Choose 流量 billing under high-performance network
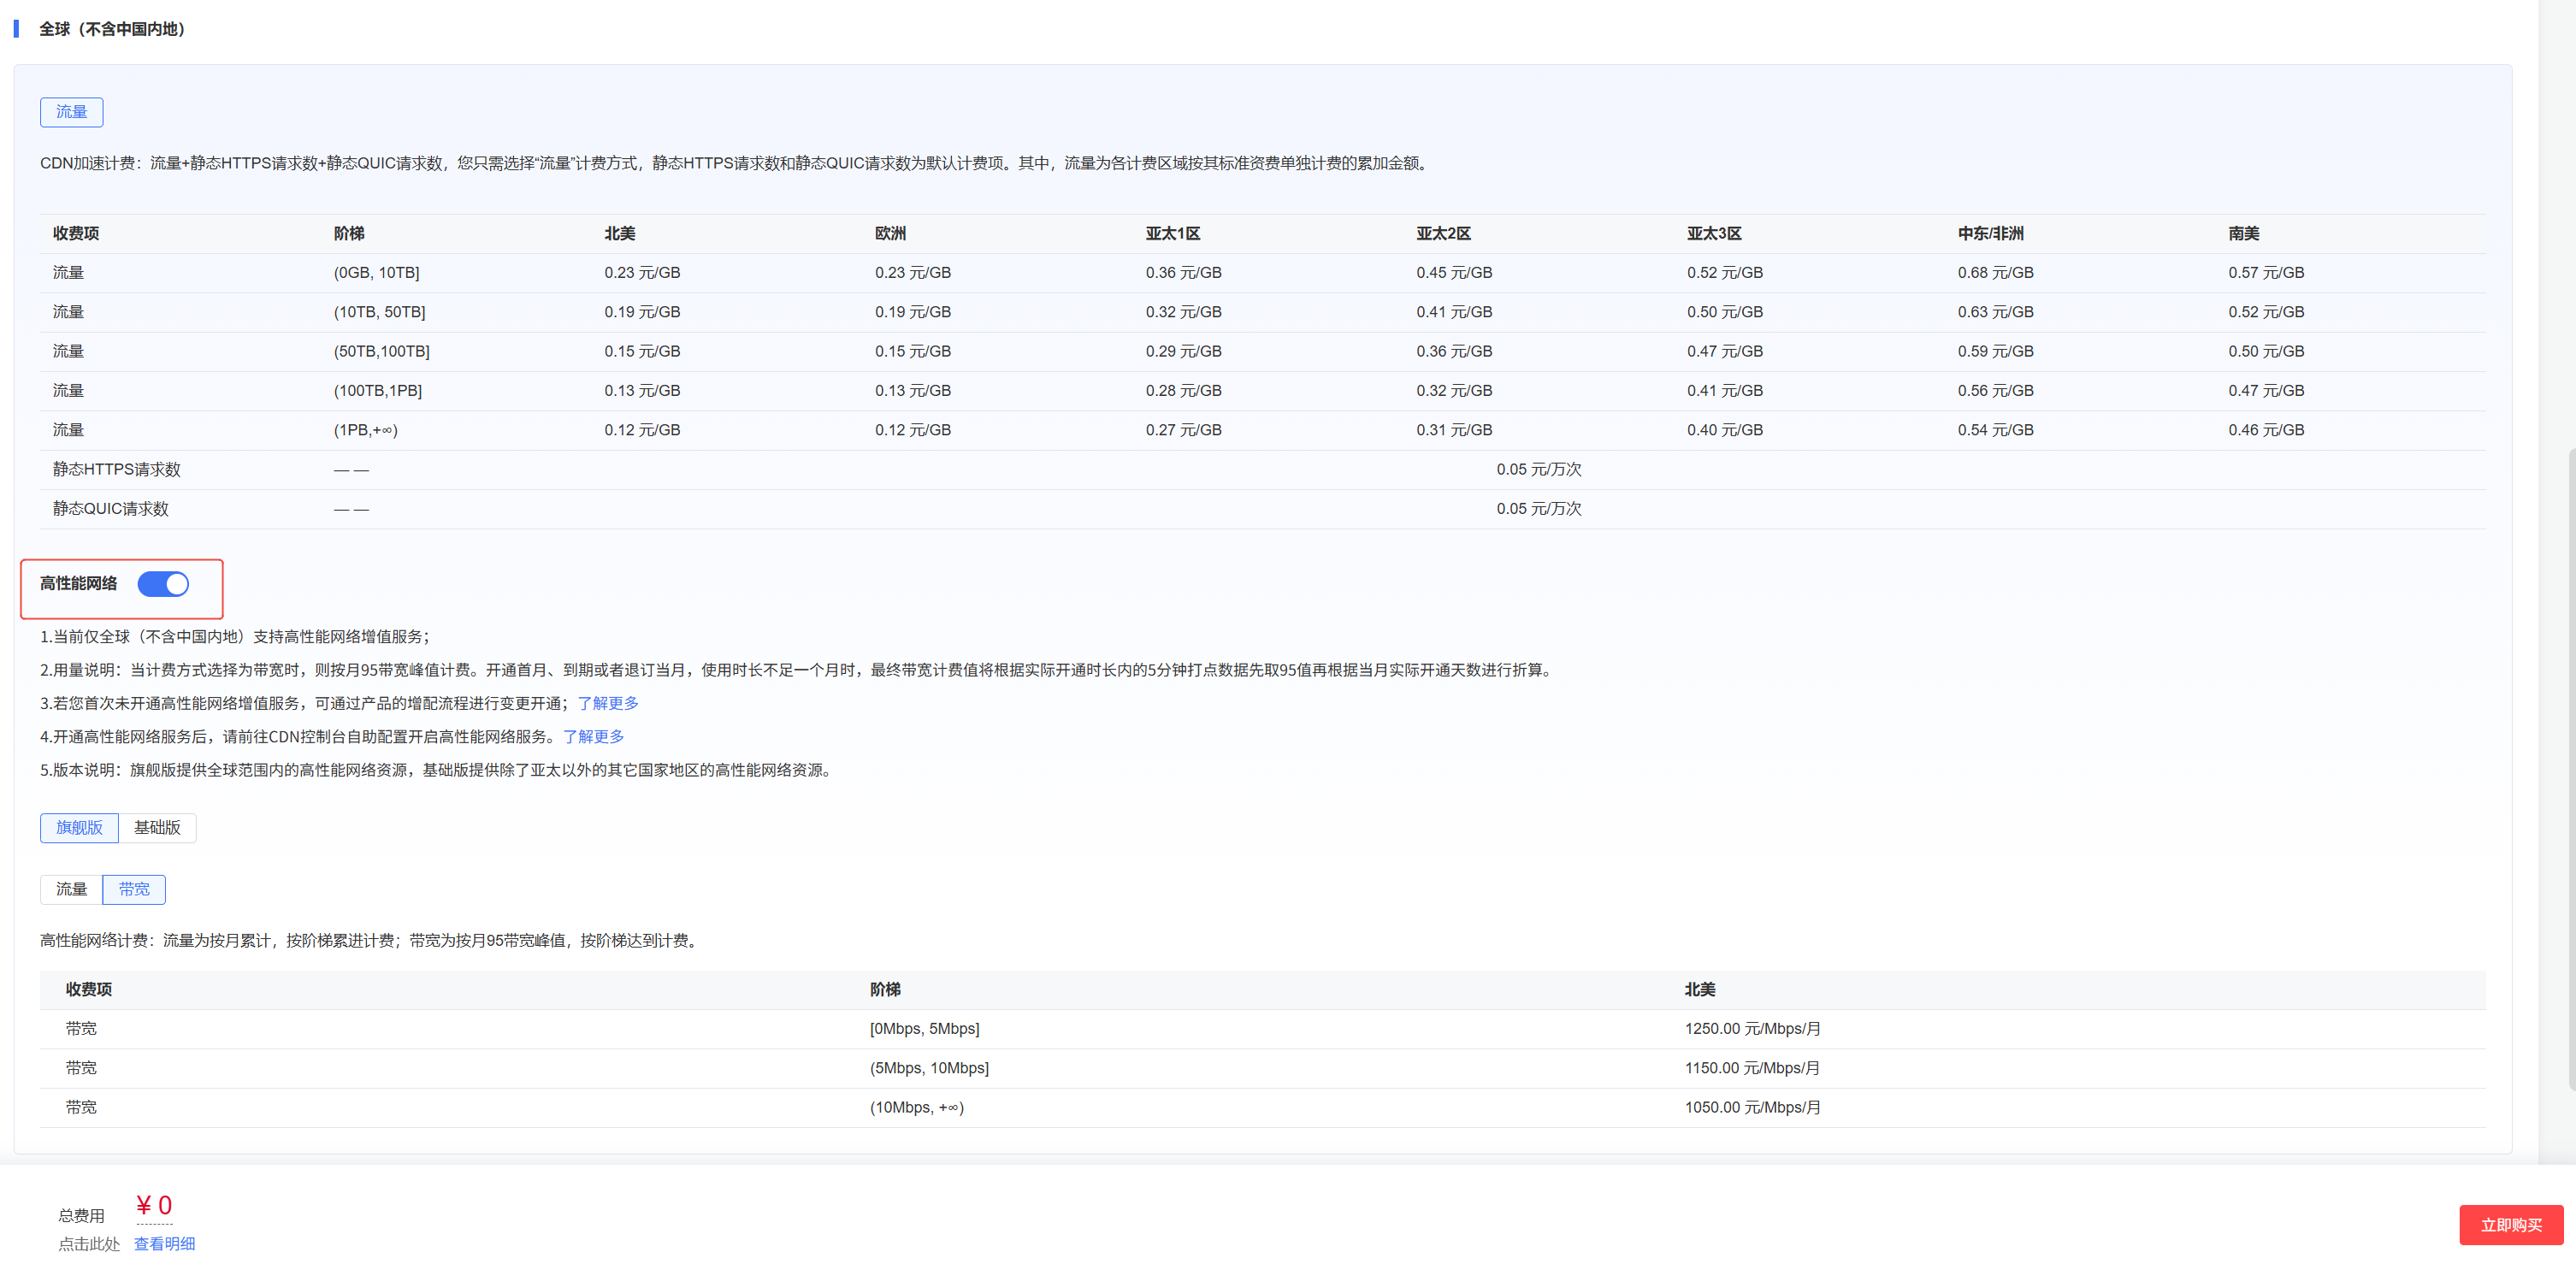The width and height of the screenshot is (2576, 1264). [71, 890]
